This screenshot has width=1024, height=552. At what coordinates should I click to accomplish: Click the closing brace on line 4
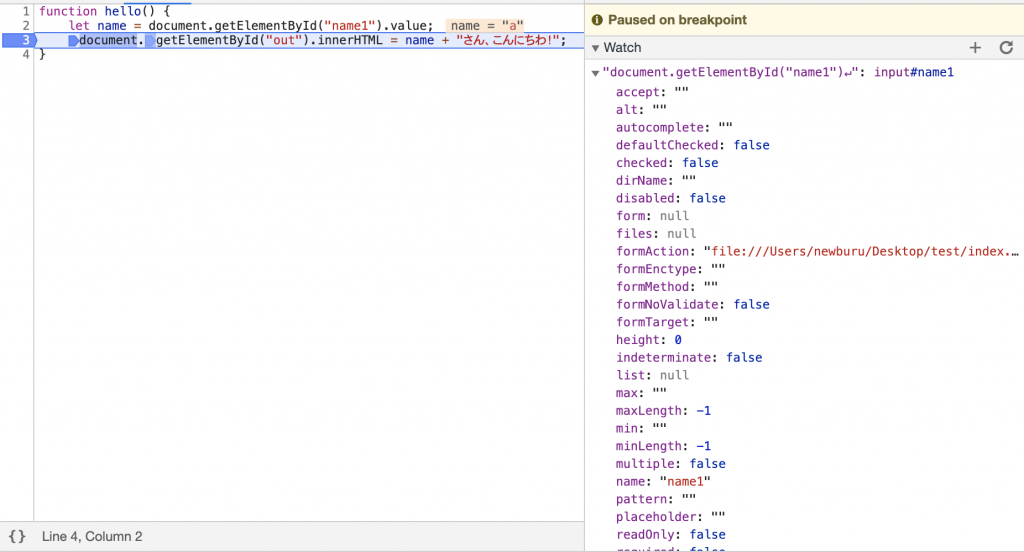tap(42, 54)
